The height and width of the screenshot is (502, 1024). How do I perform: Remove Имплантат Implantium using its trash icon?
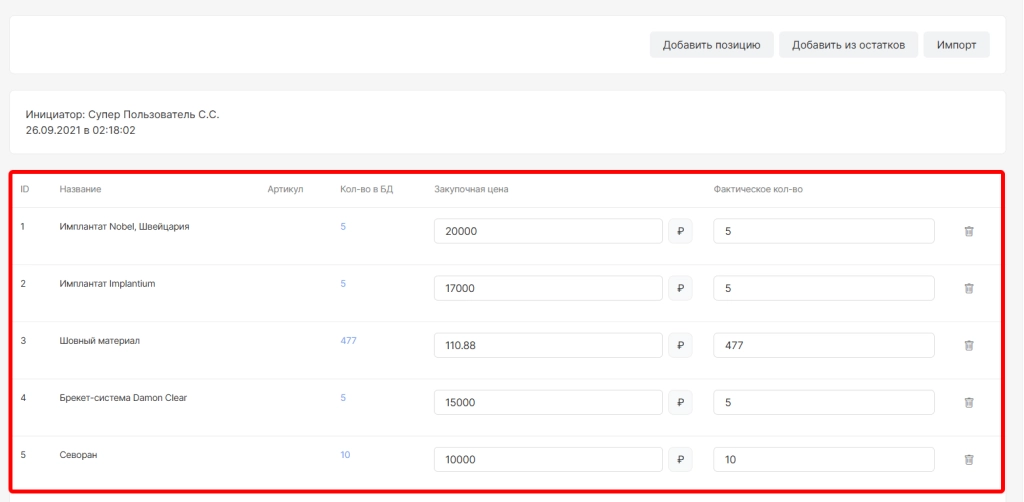pyautogui.click(x=968, y=288)
